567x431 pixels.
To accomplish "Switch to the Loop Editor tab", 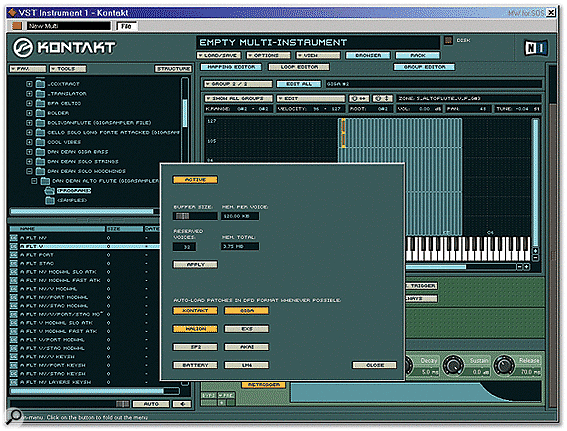I will point(299,67).
